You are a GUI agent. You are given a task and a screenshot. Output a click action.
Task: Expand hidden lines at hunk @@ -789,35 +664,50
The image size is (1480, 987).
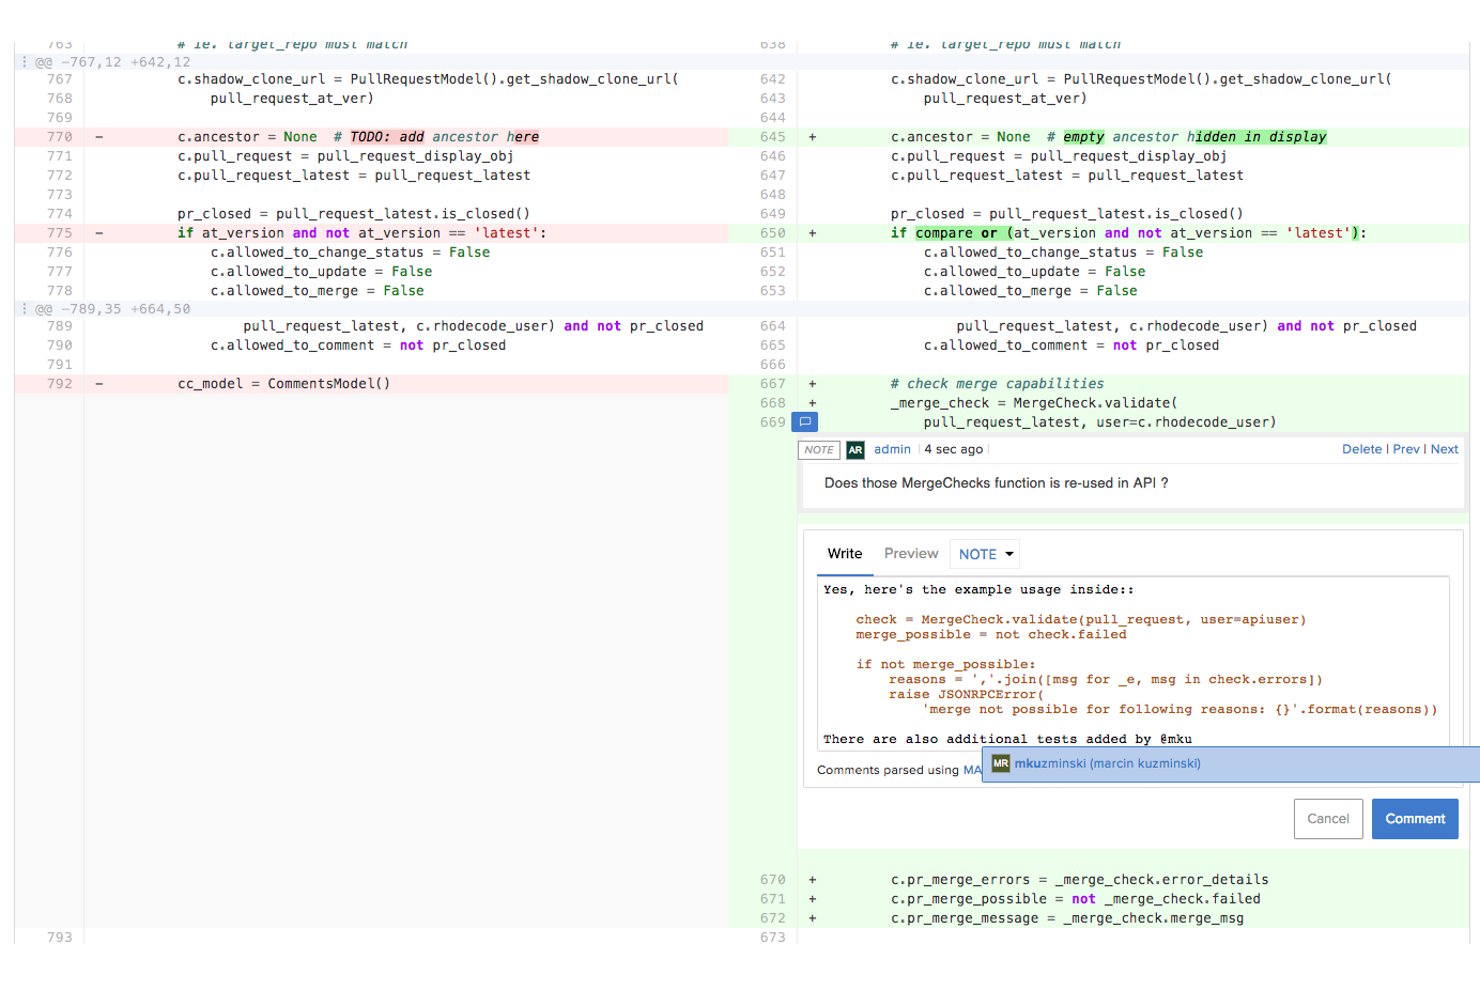24,309
